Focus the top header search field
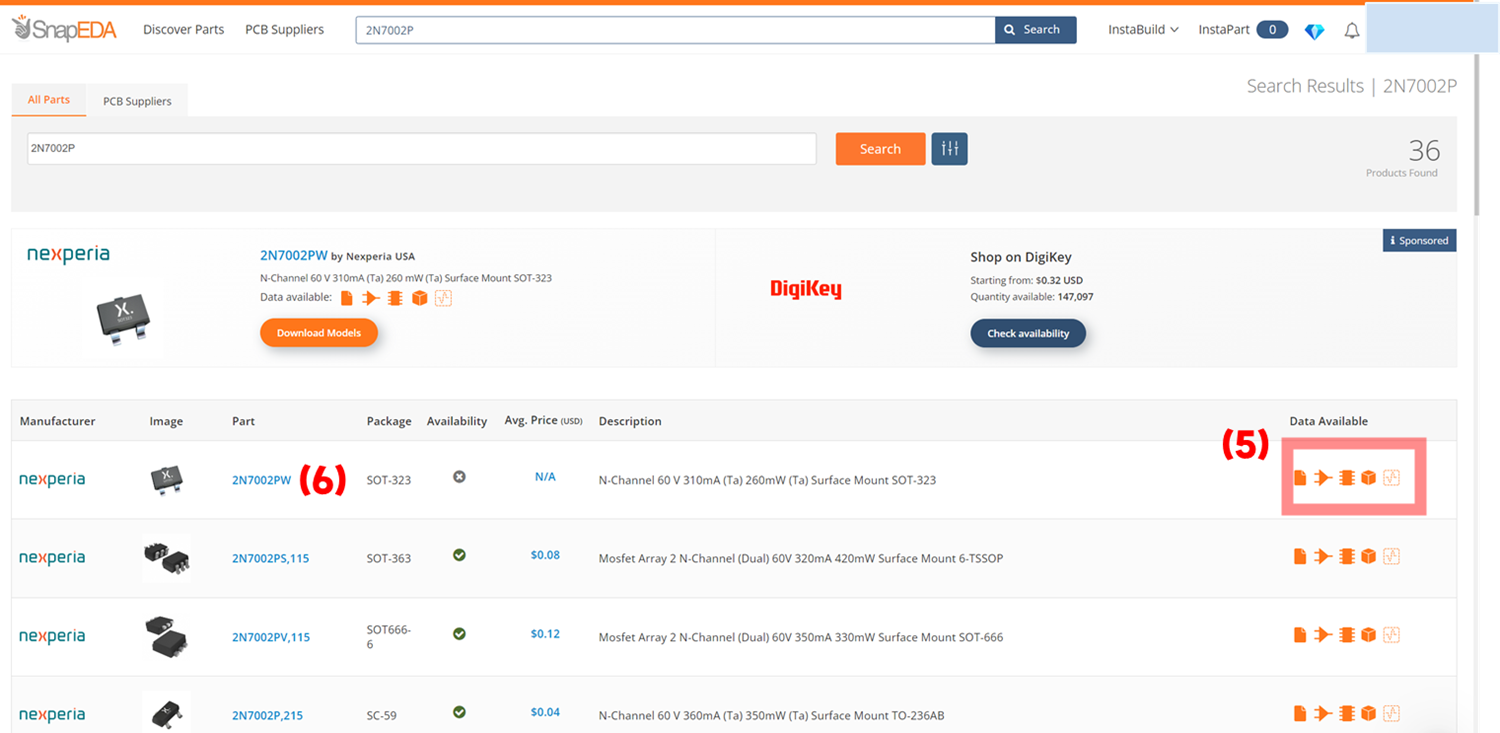This screenshot has width=1500, height=733. 675,30
